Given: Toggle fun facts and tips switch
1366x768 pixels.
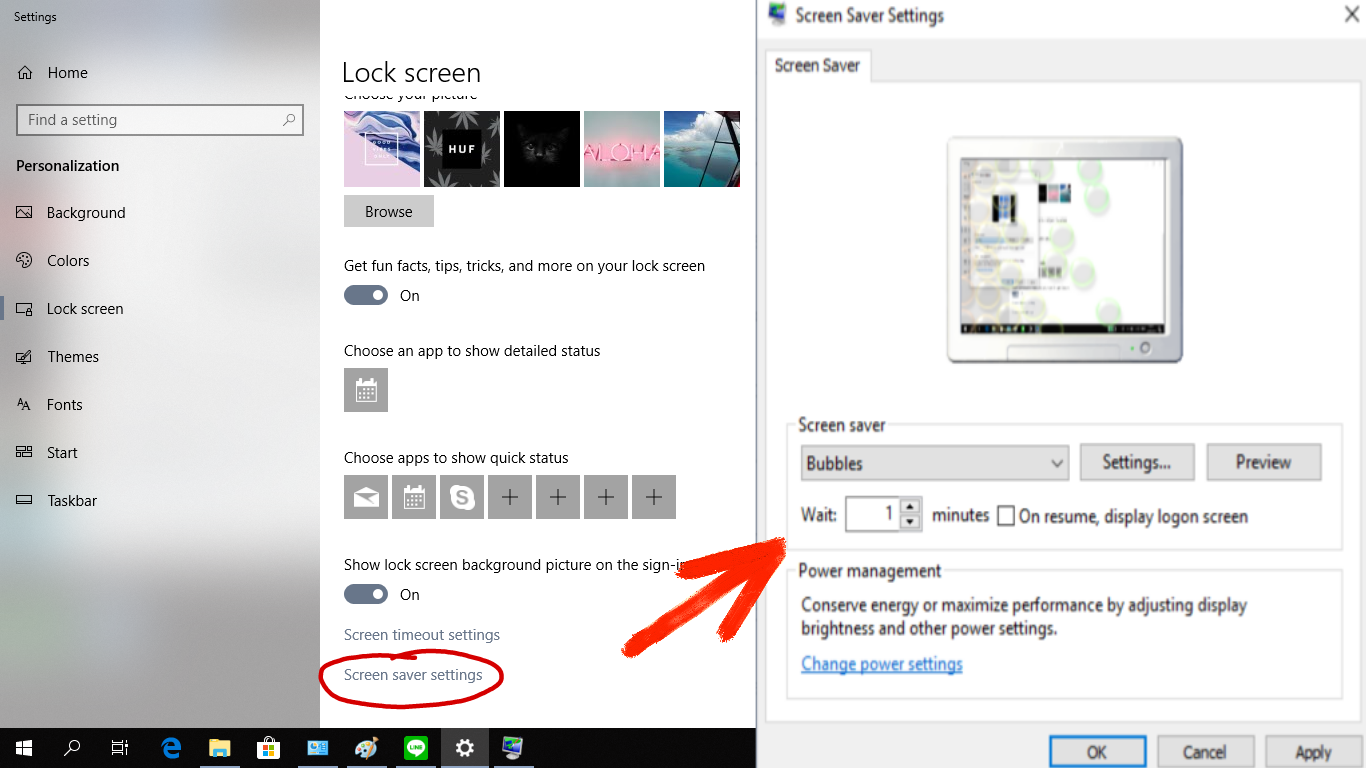Looking at the screenshot, I should [x=366, y=295].
